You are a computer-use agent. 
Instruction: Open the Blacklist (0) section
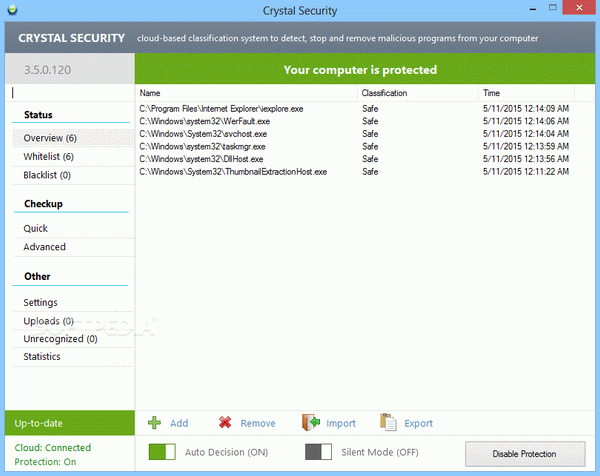(x=73, y=175)
